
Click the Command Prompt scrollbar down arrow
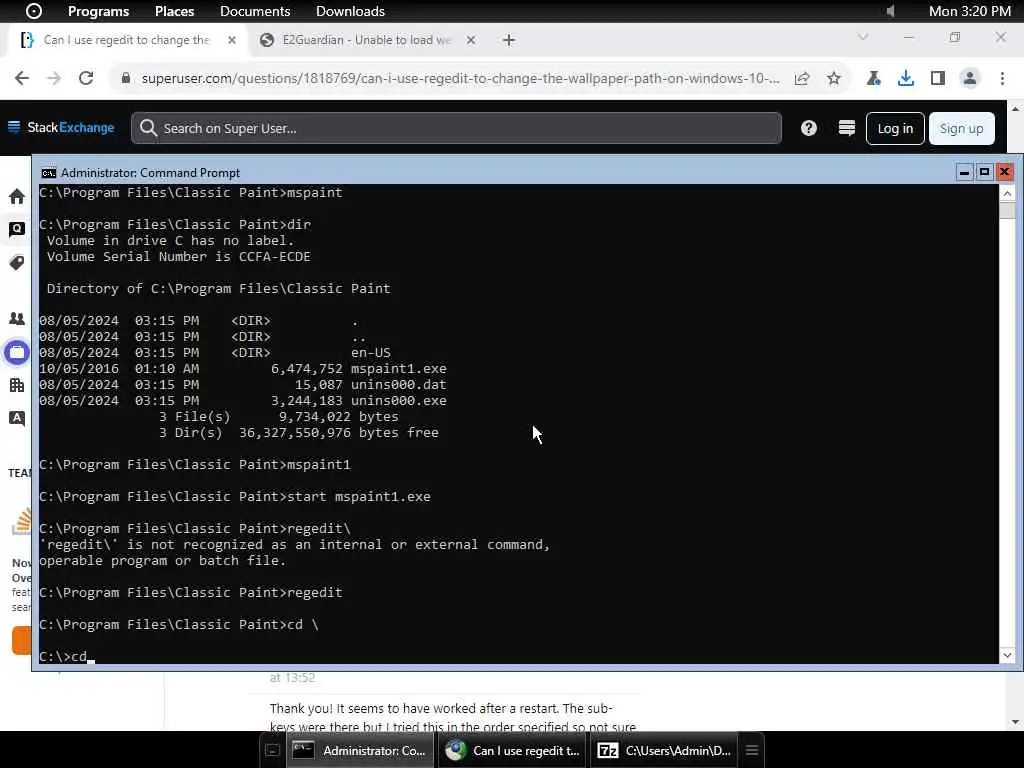coord(1007,655)
